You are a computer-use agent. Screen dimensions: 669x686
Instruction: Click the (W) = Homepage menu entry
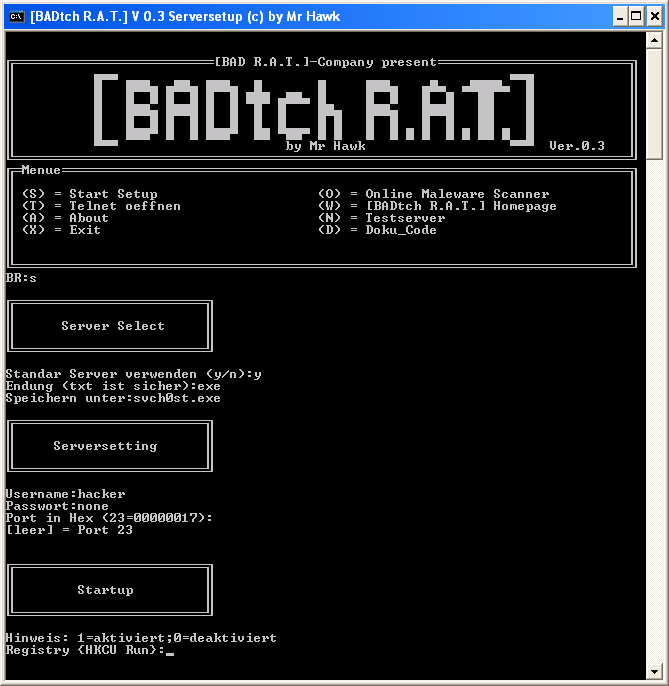point(437,206)
